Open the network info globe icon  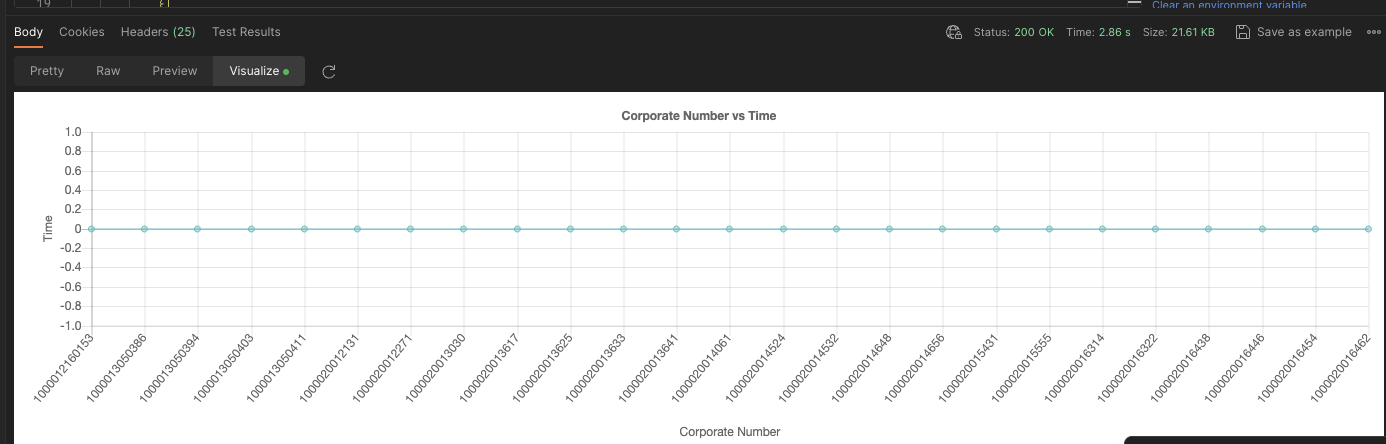tap(953, 32)
